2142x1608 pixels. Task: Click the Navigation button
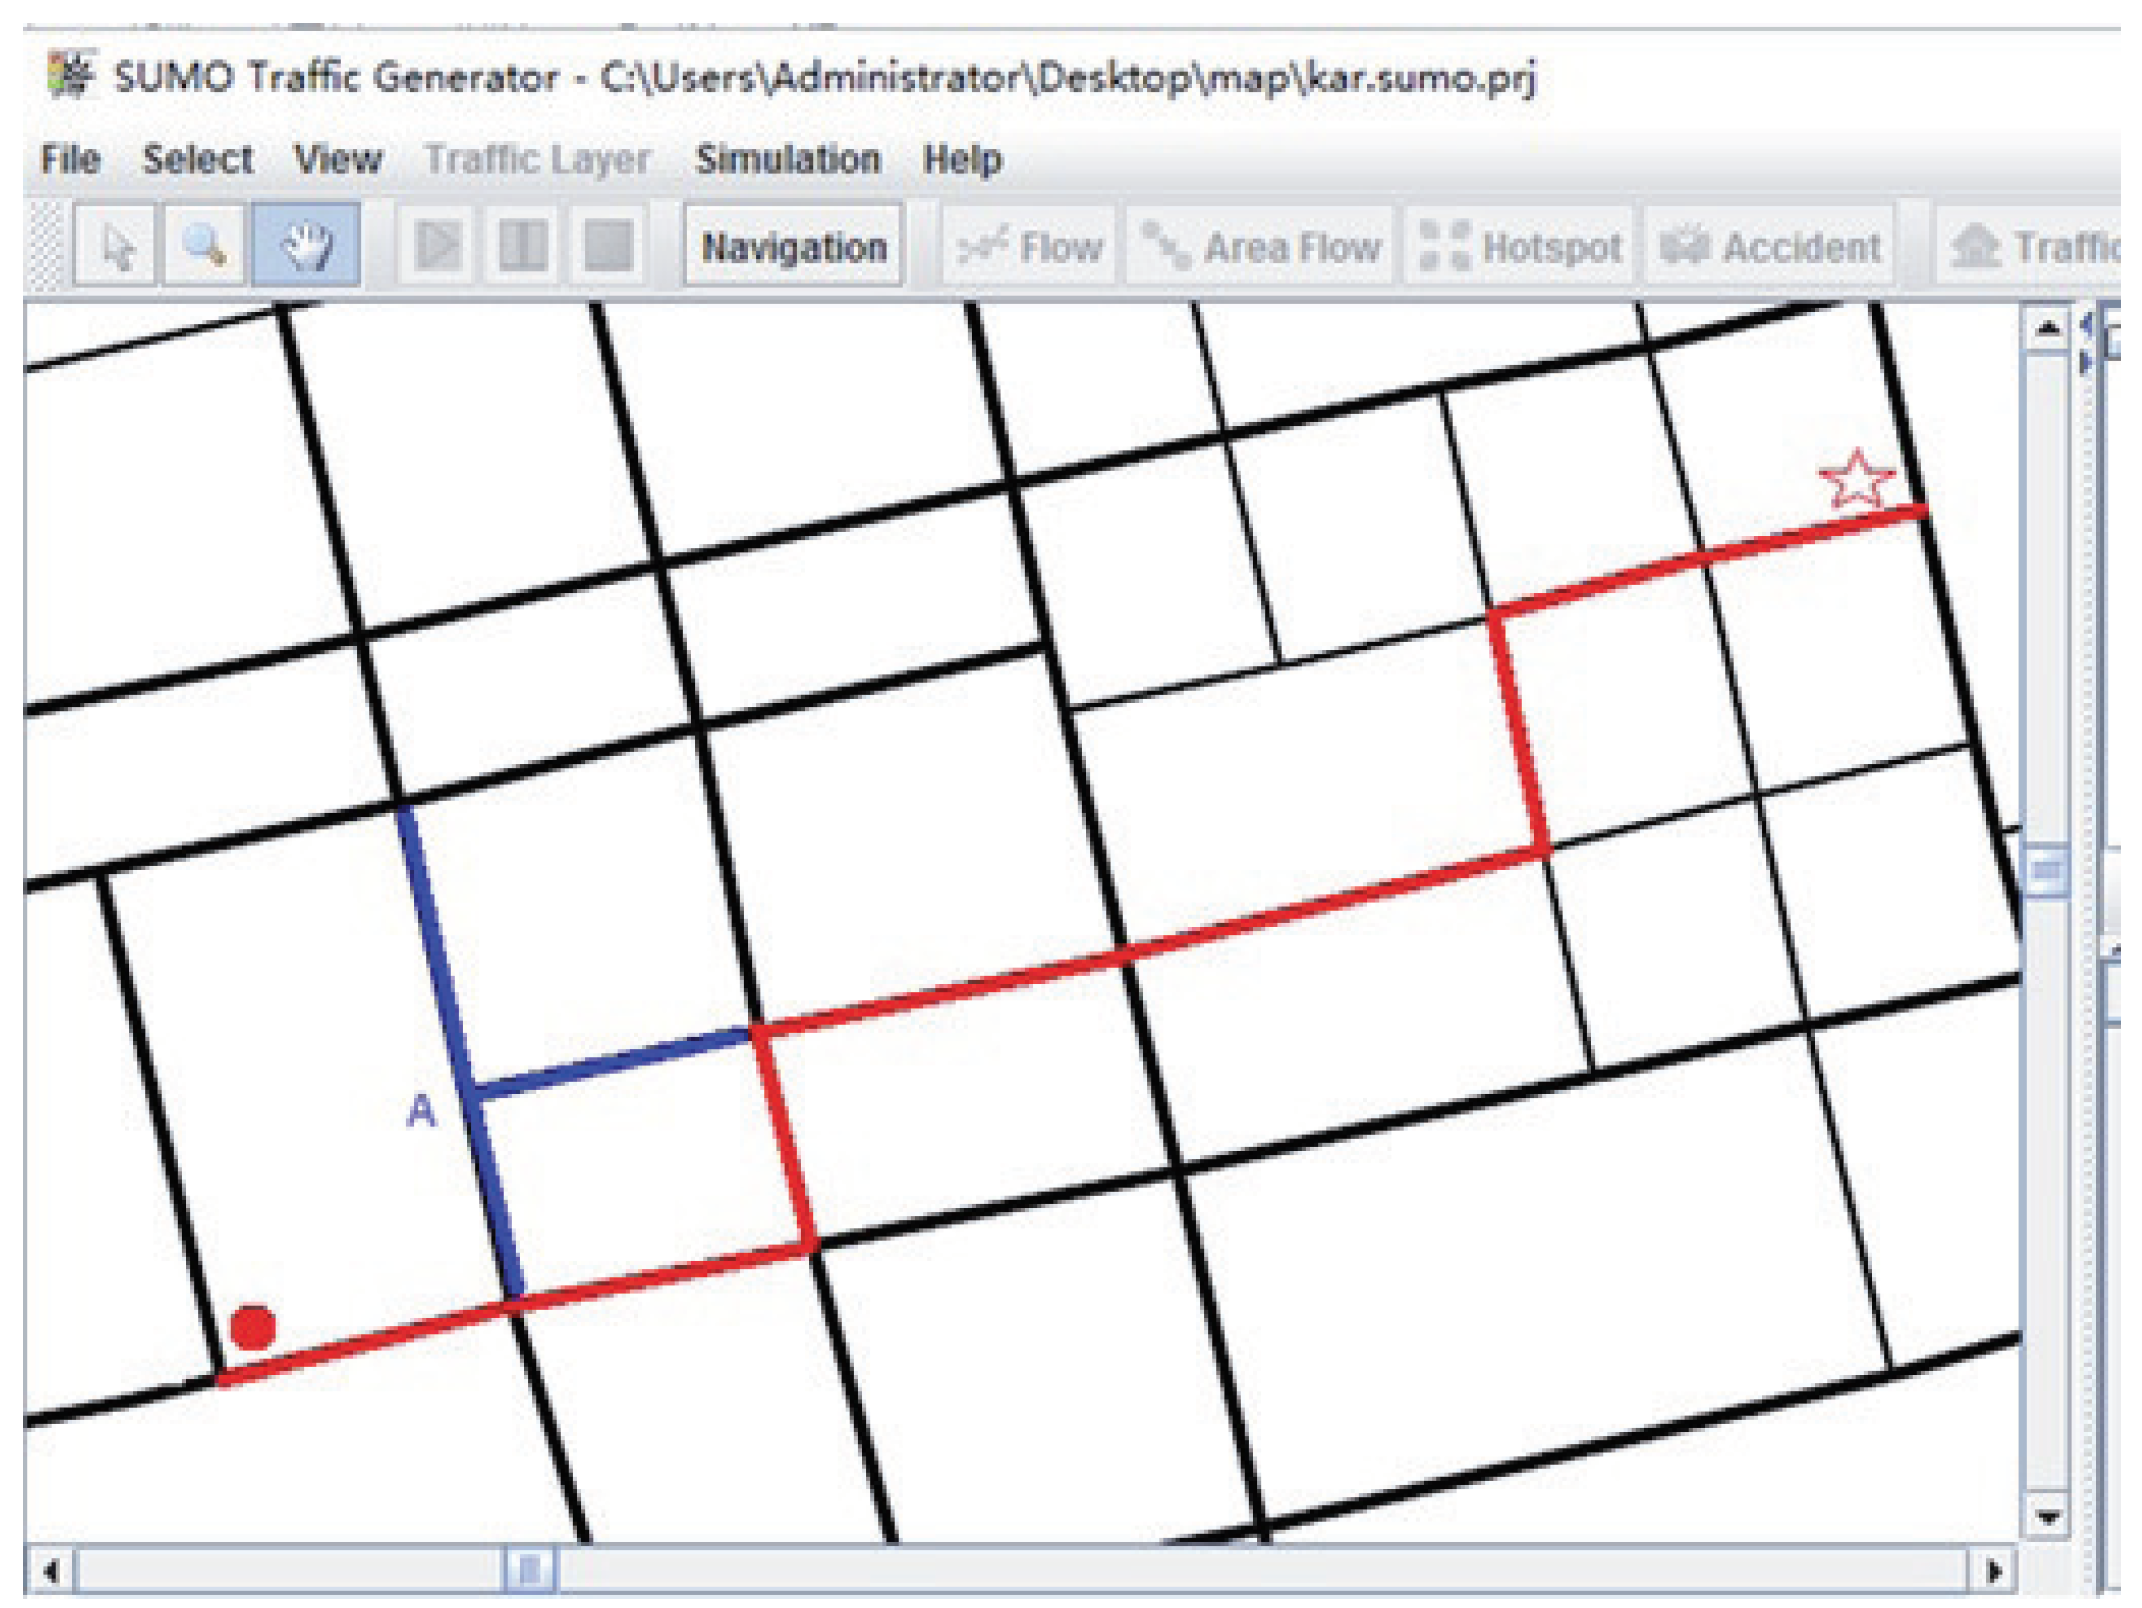794,247
